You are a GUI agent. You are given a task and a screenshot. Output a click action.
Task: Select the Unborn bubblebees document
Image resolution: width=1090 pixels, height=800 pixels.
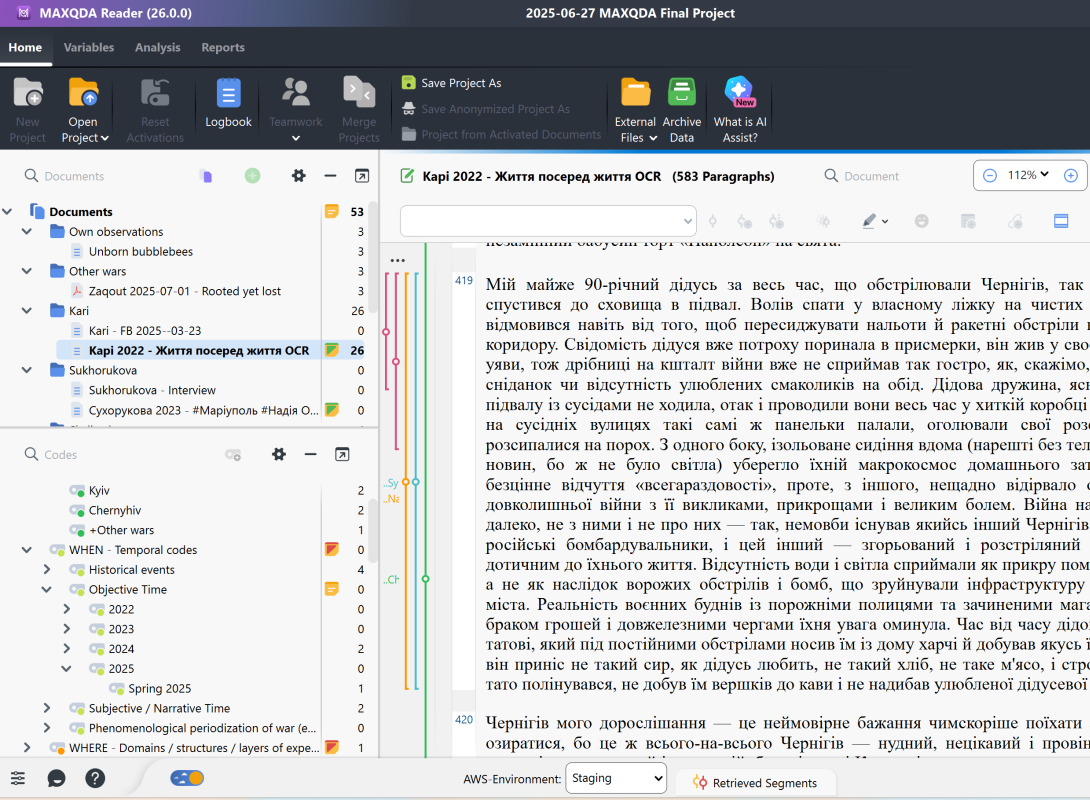coord(140,252)
